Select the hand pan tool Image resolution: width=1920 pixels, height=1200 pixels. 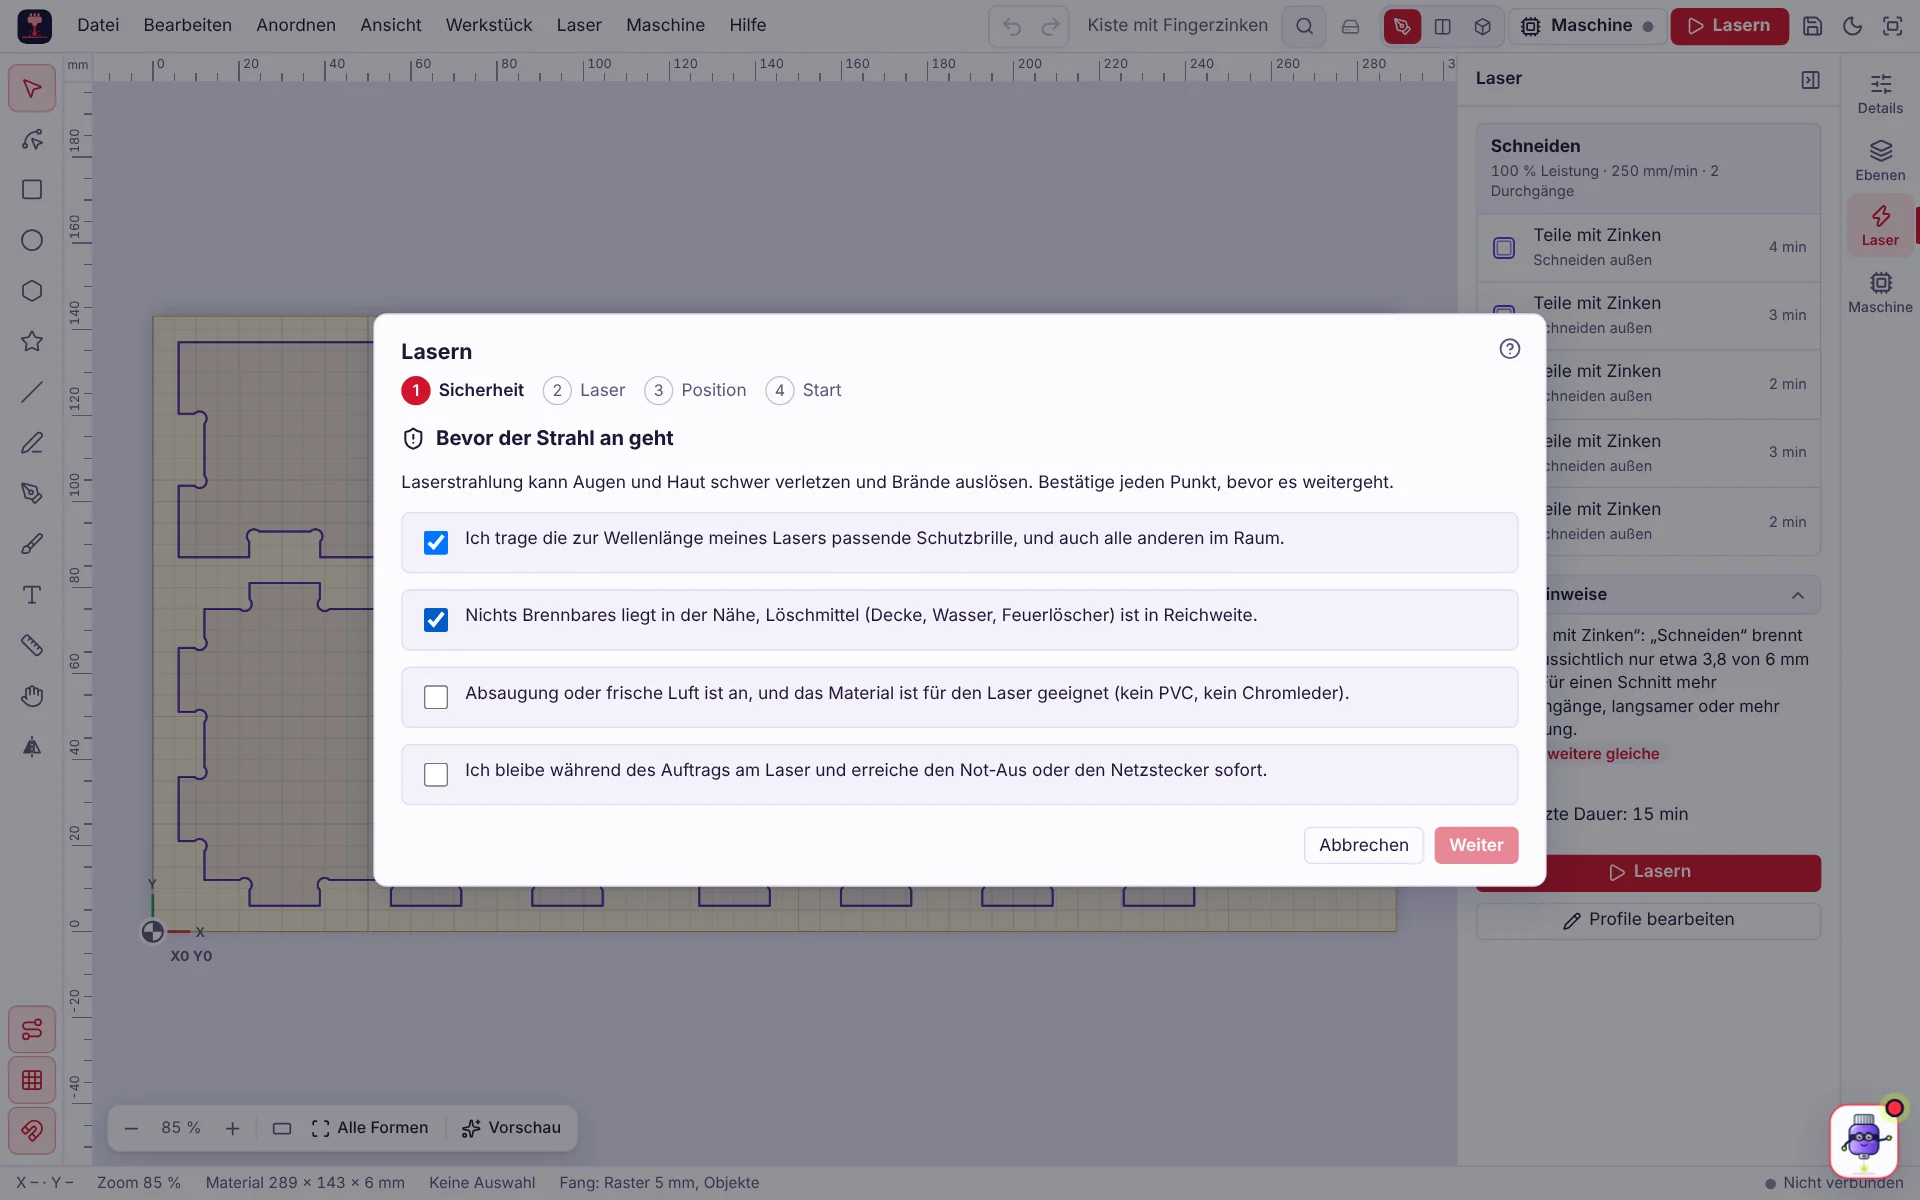(x=32, y=696)
